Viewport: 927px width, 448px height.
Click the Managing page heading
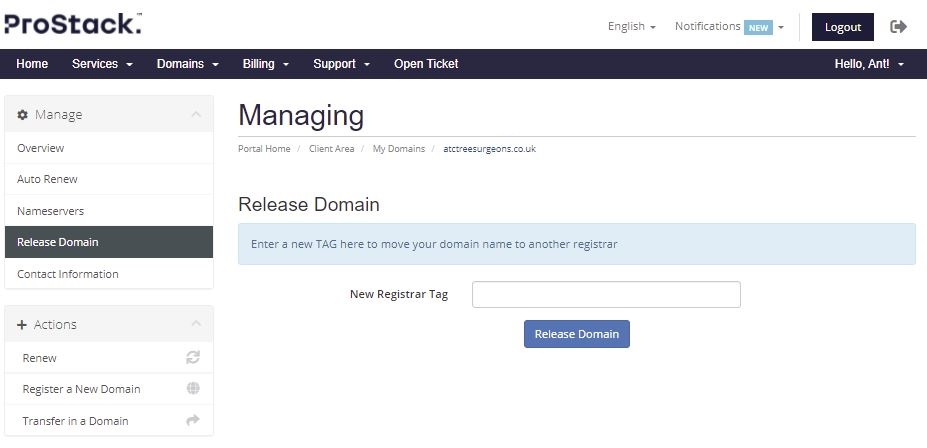tap(301, 115)
